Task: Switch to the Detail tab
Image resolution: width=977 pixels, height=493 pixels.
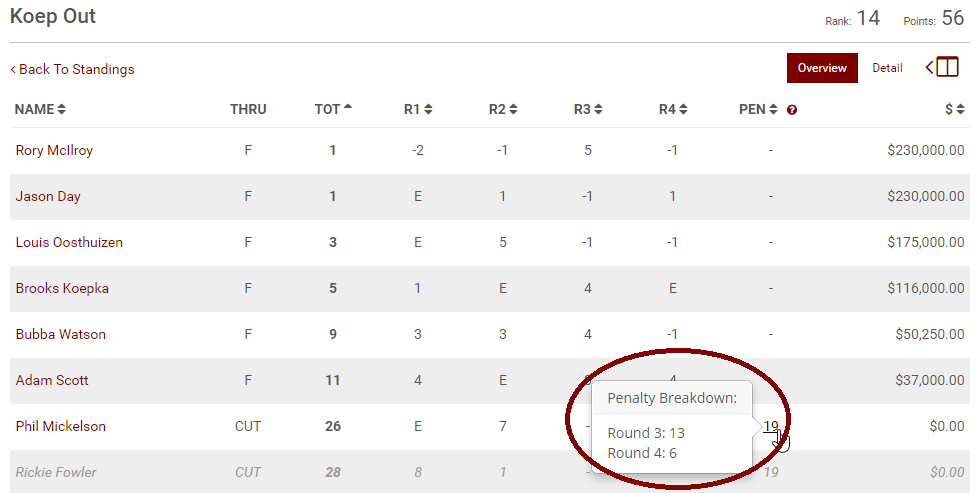Action: click(x=887, y=68)
